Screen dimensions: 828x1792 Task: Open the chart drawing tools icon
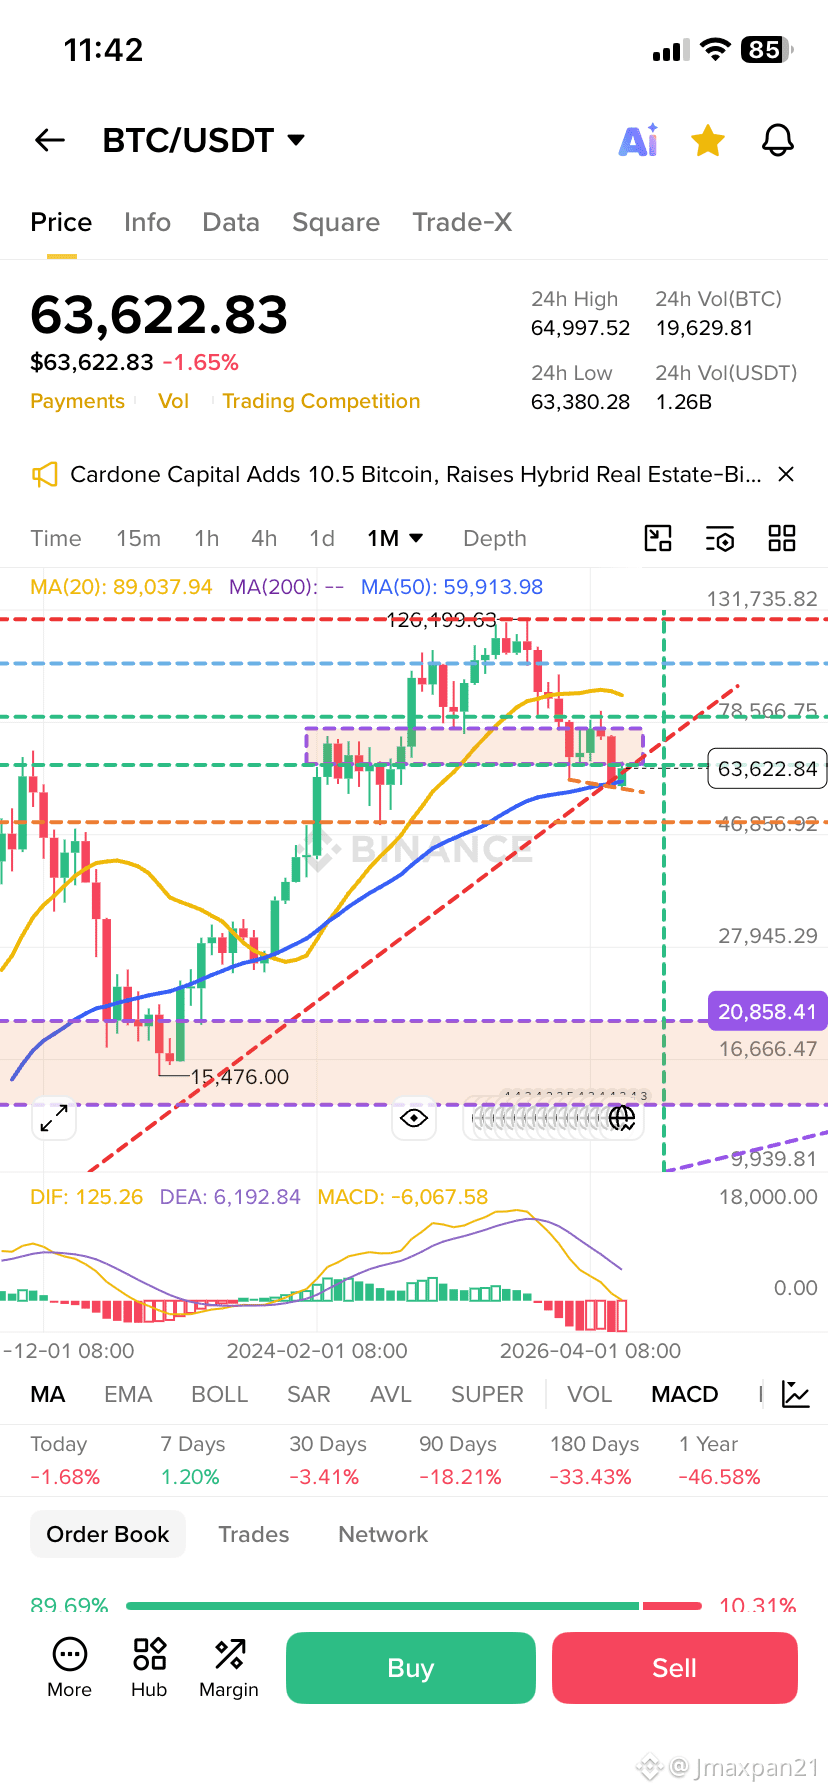tap(658, 538)
